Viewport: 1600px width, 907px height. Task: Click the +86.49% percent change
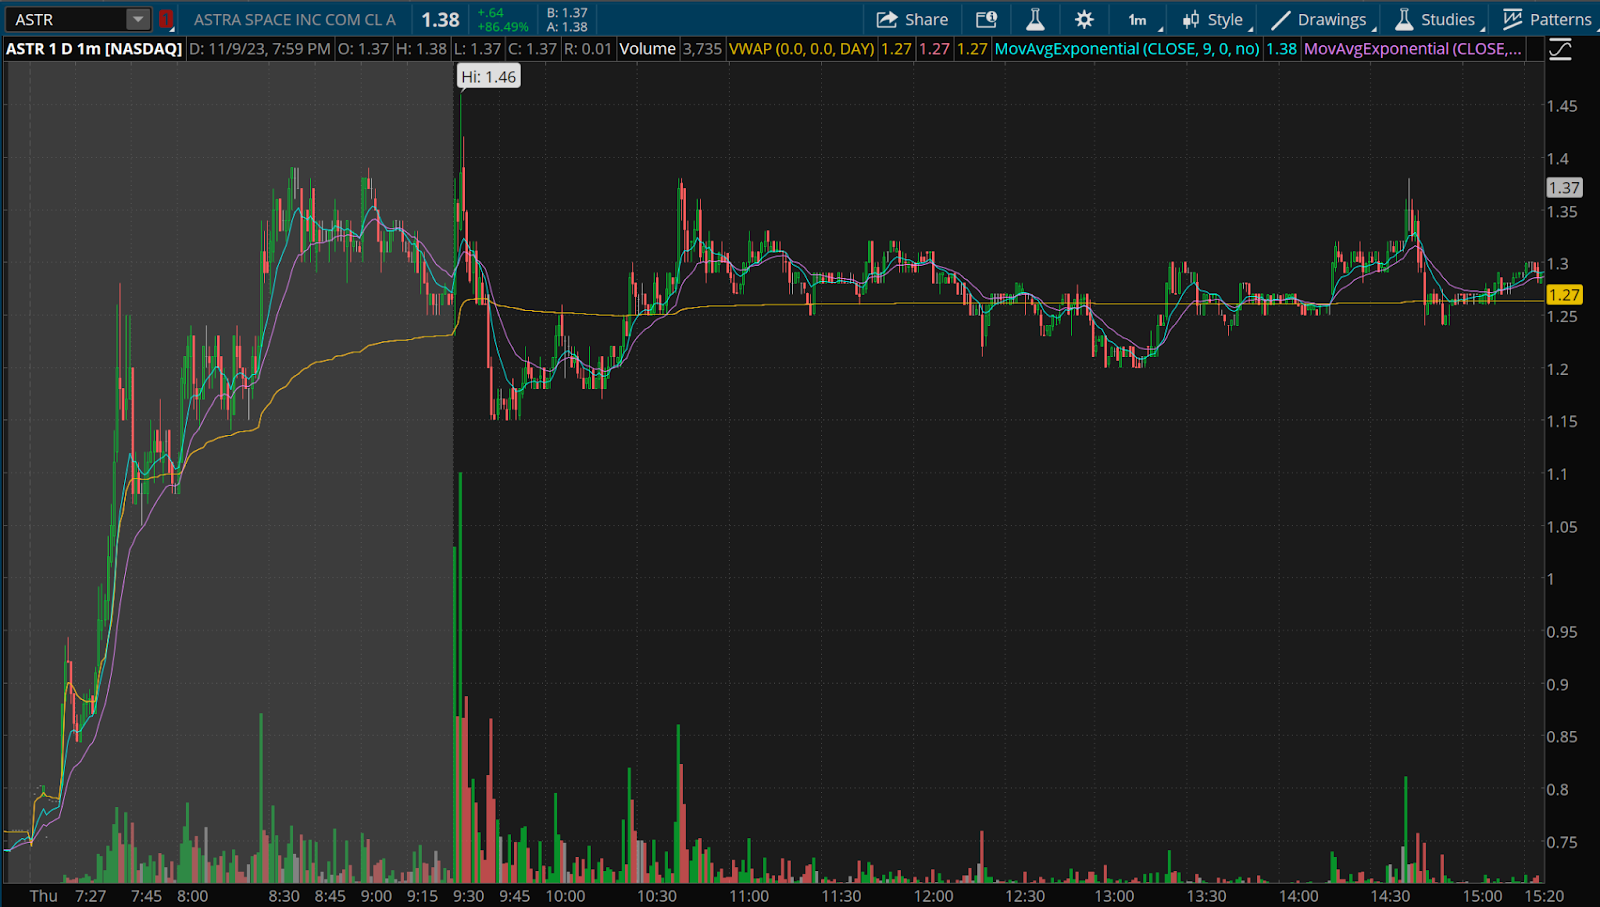[503, 27]
